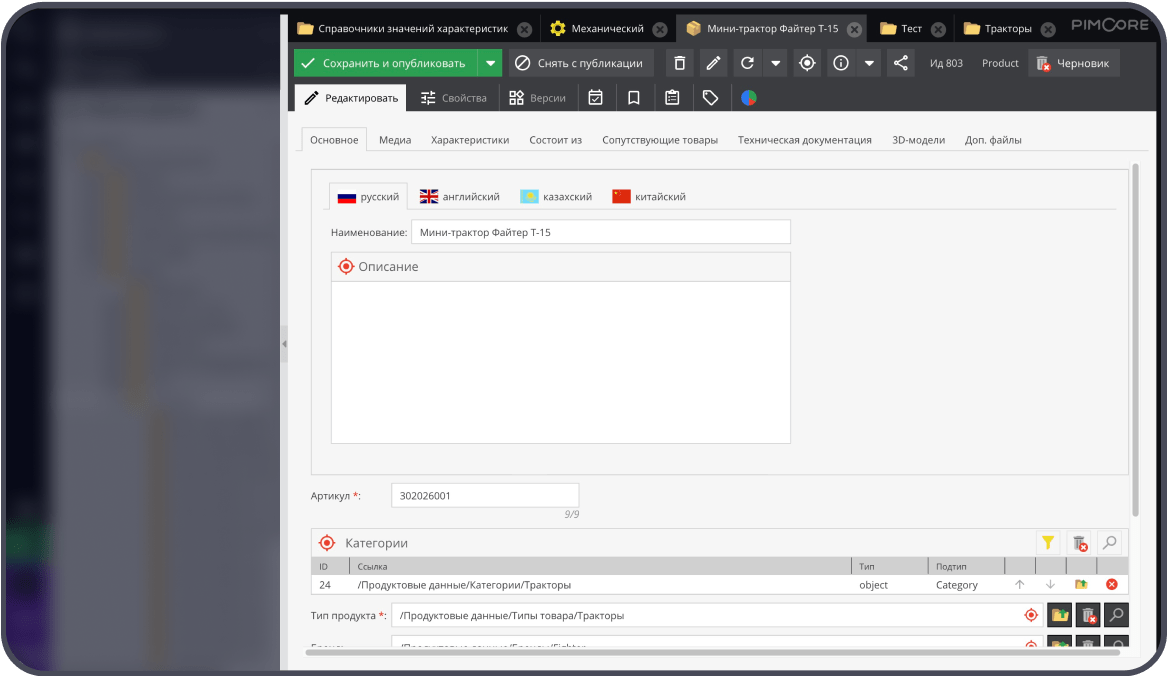Screen dimensions: 1167x676
Task: Click the schedule calendar icon tab
Action: pos(595,98)
